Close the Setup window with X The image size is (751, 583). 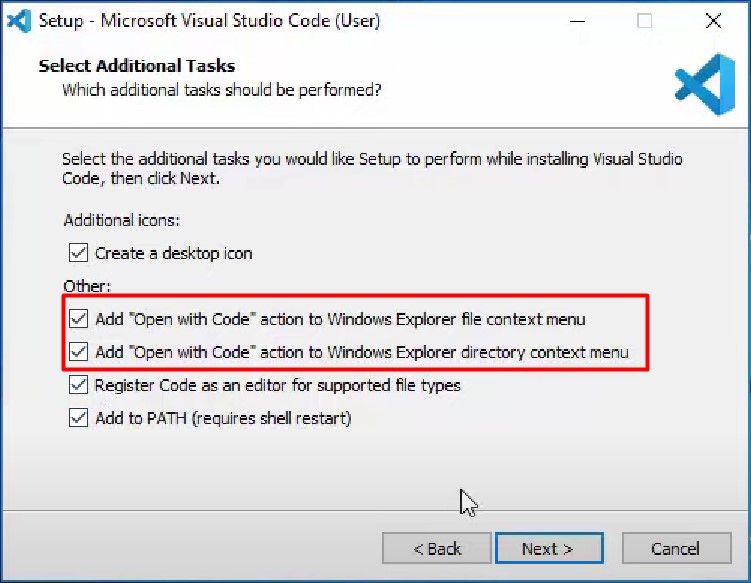(x=712, y=20)
